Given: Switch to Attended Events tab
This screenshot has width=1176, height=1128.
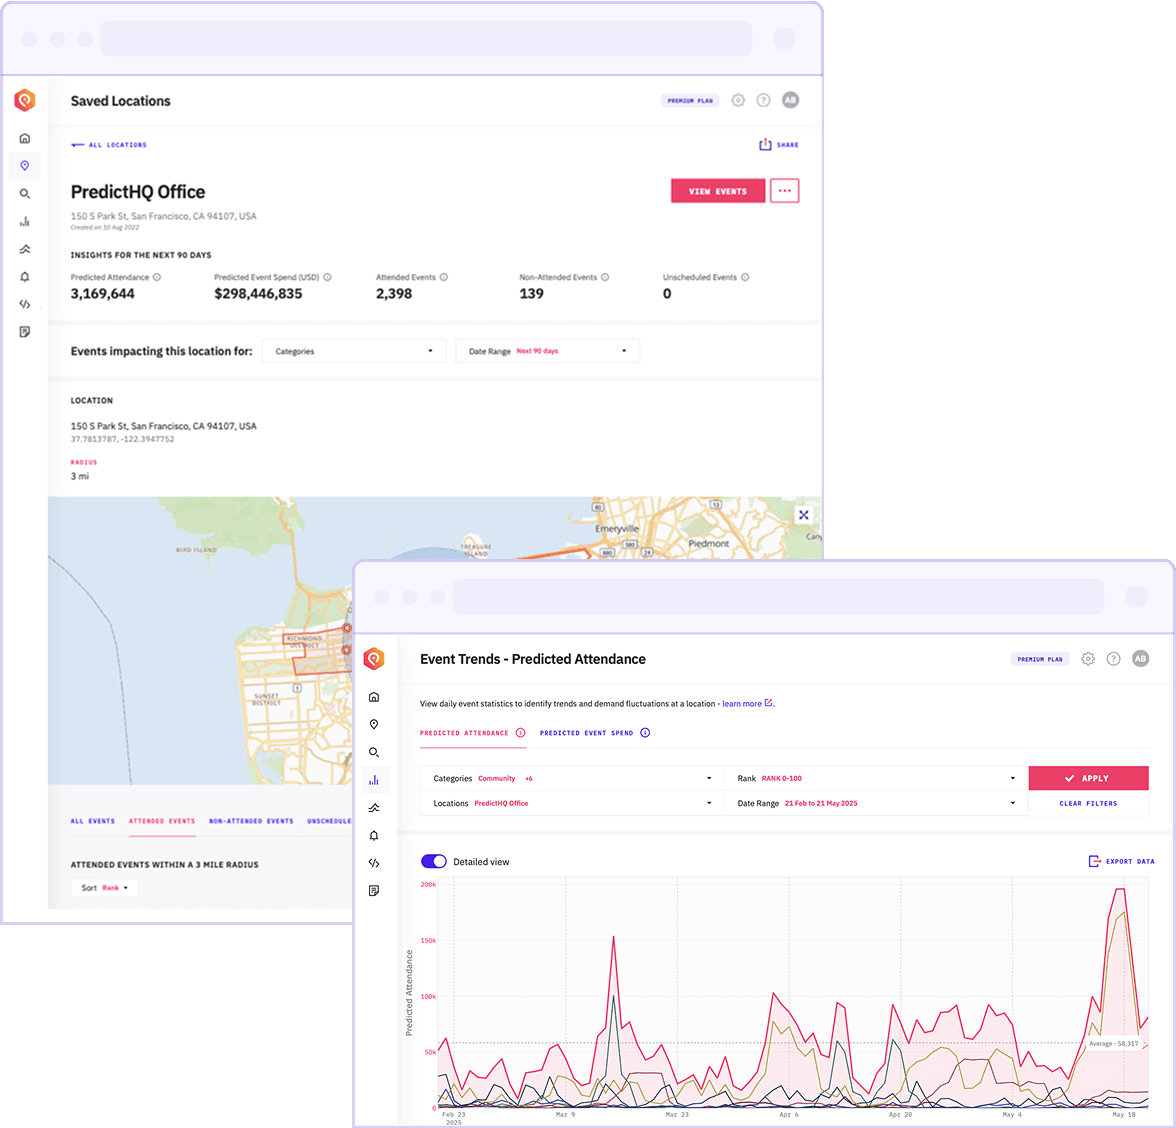Looking at the screenshot, I should pyautogui.click(x=162, y=821).
